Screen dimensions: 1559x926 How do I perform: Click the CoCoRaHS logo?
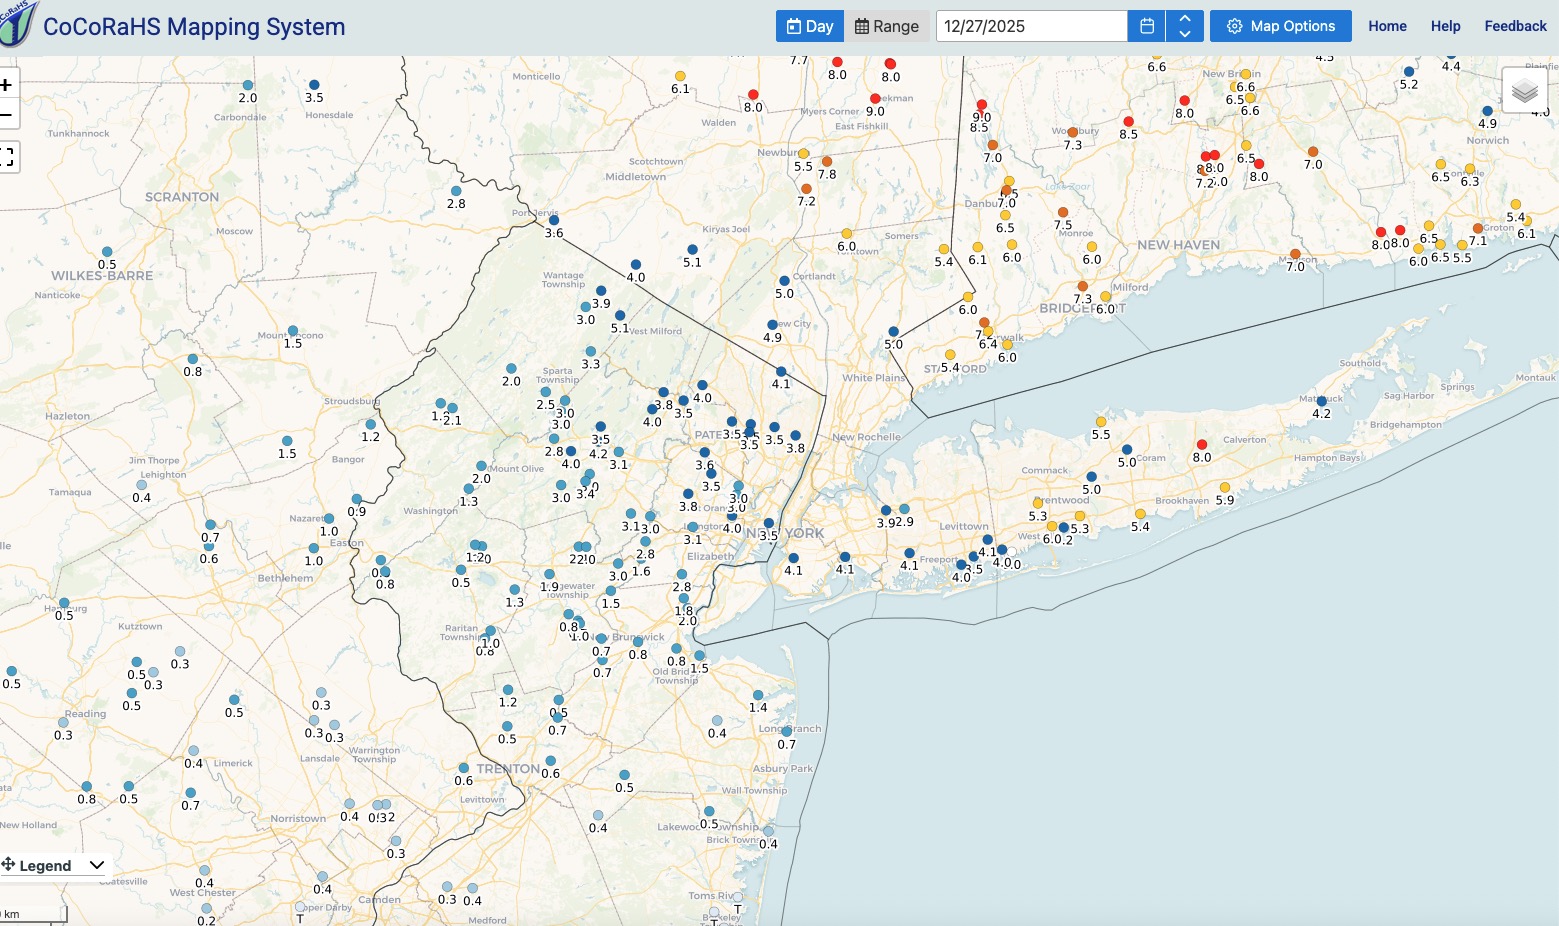pyautogui.click(x=17, y=24)
